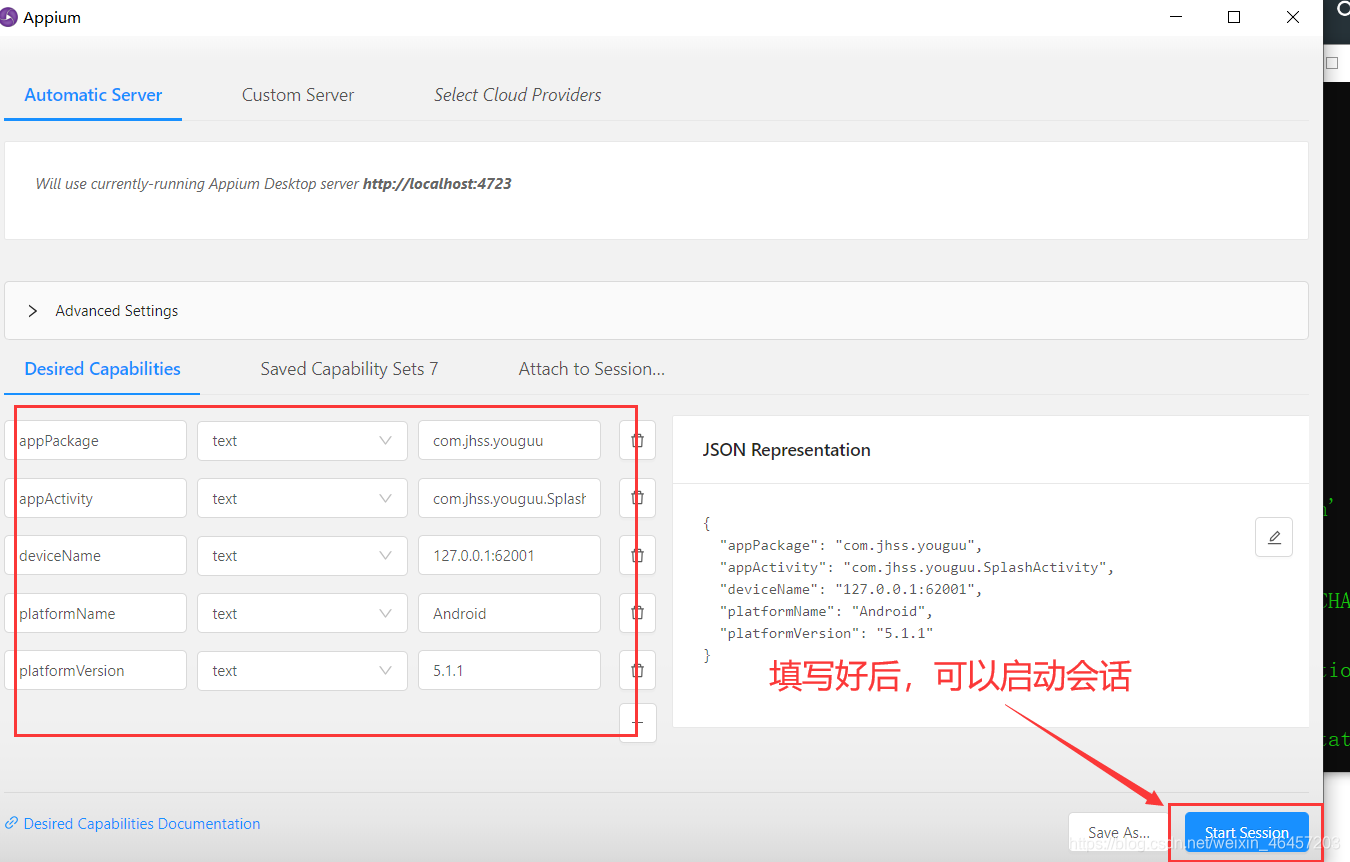Delete the appActivity capability row
Viewport: 1350px width, 862px height.
tap(637, 498)
